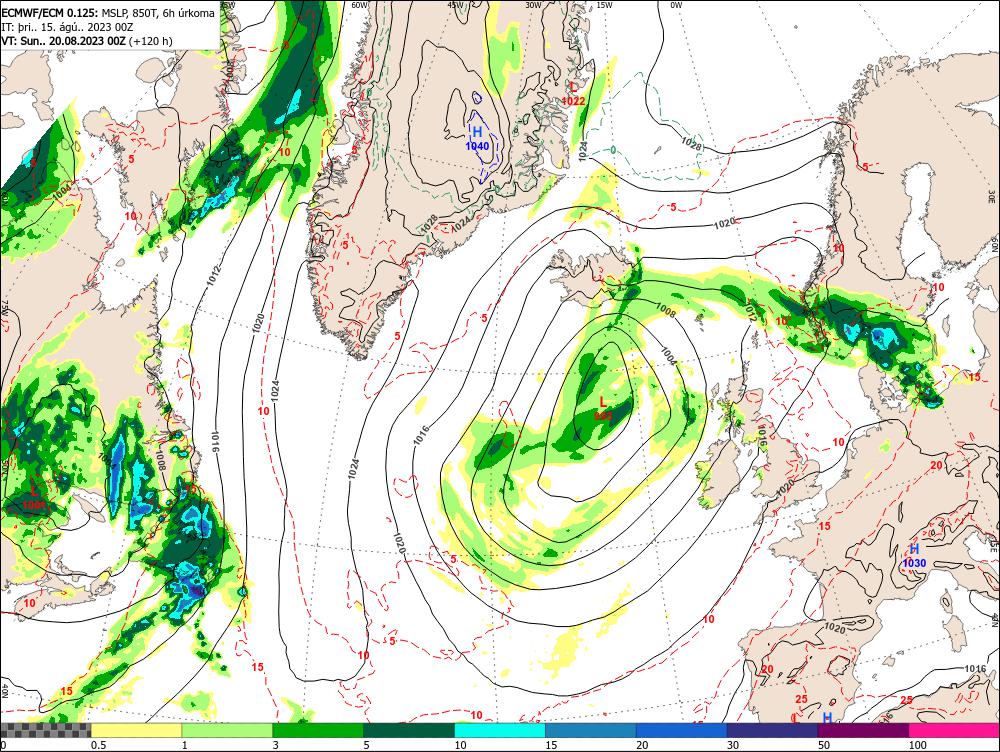Viewport: 1000px width, 752px height.
Task: Click the light green 1–3 legend swatch
Action: coord(227,730)
